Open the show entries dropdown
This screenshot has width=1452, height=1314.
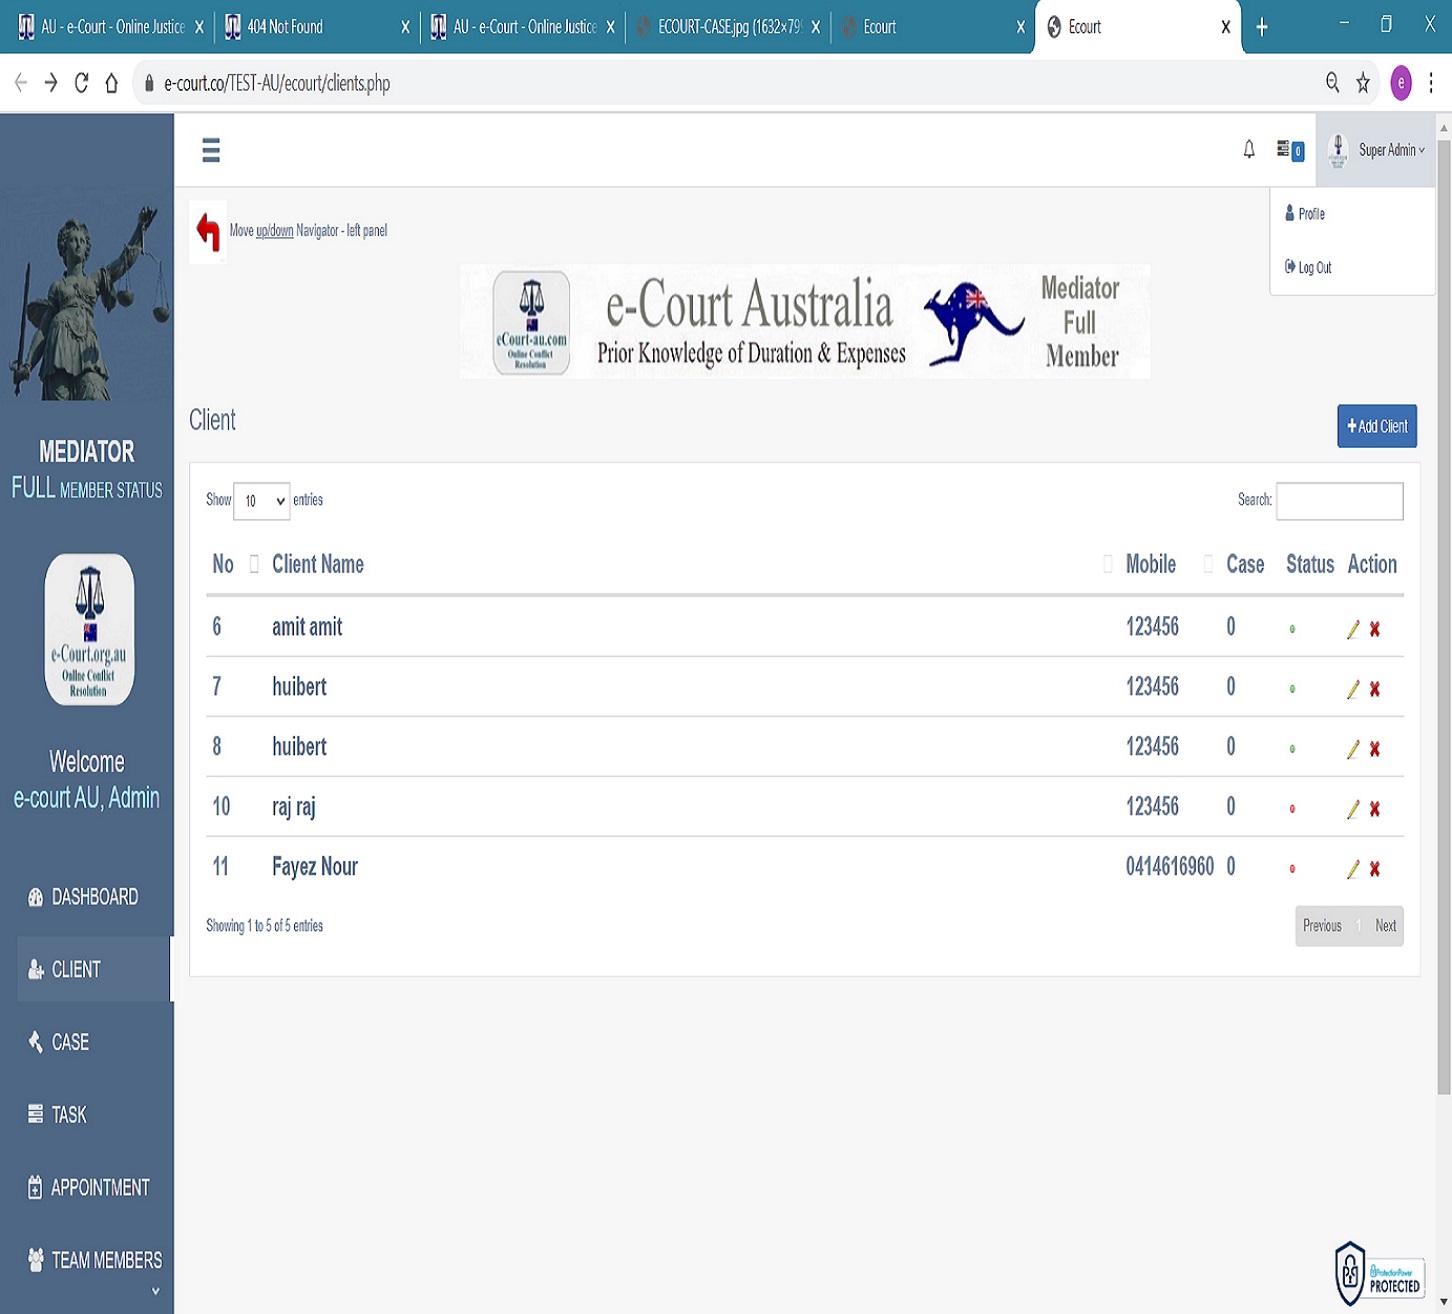(261, 501)
